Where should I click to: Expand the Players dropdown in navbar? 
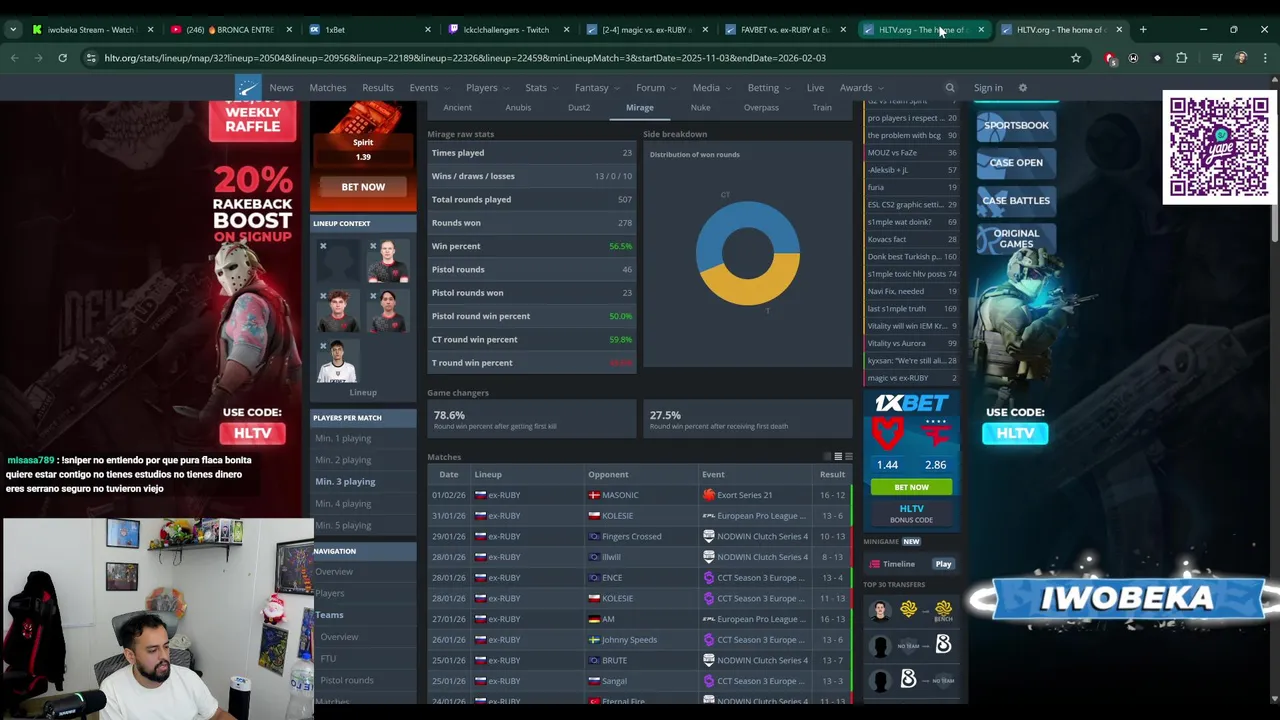click(x=487, y=88)
